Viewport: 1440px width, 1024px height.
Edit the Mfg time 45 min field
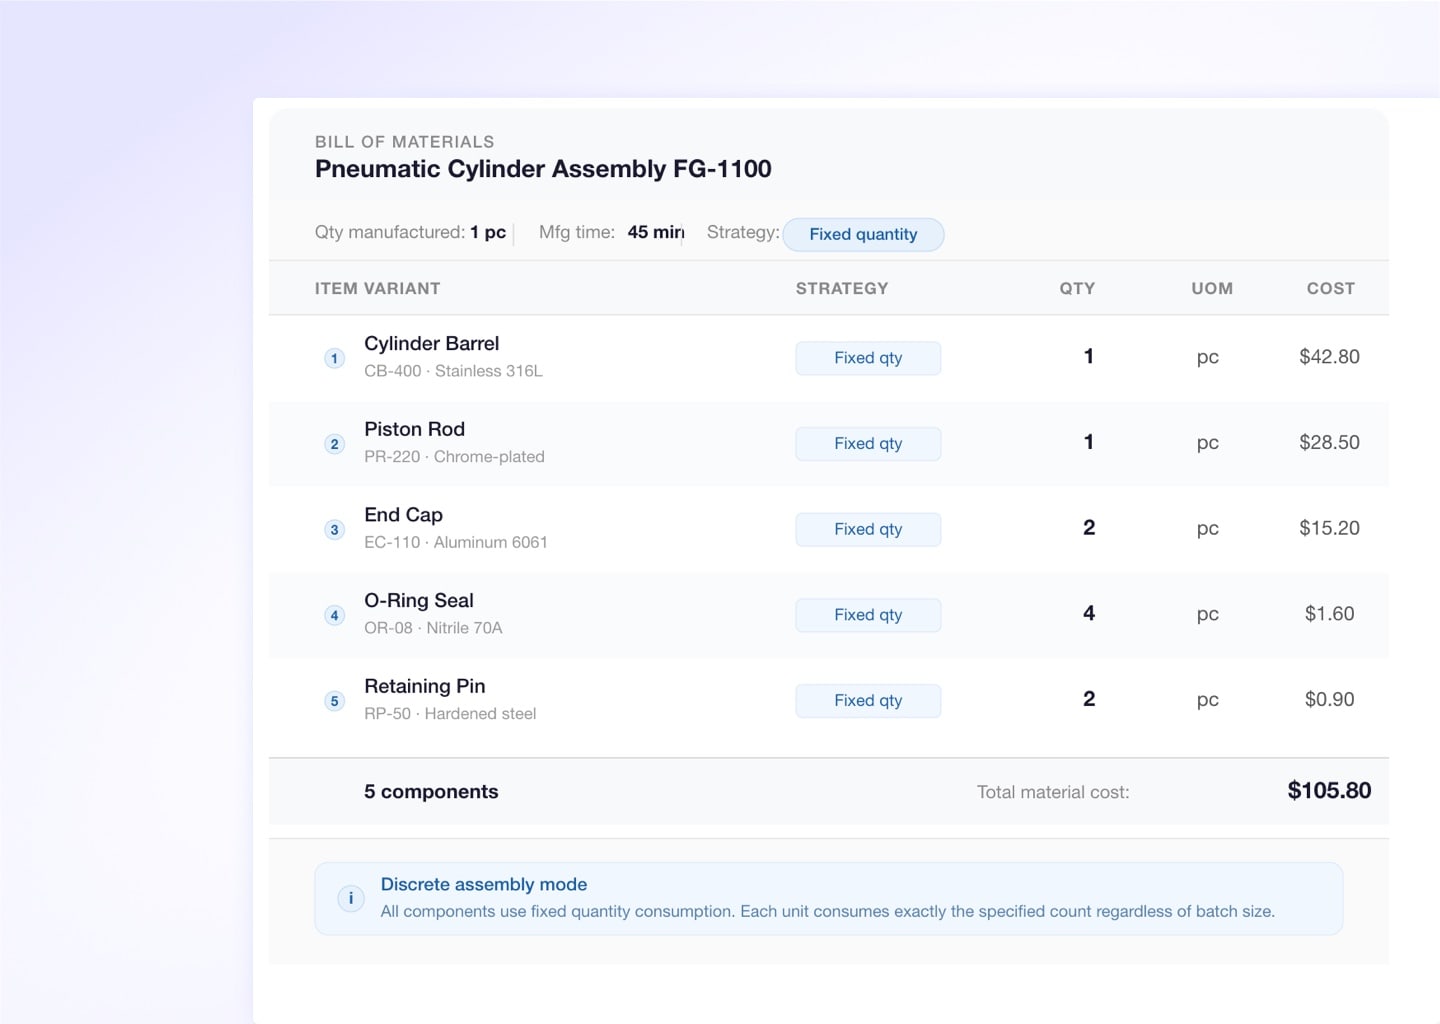(655, 232)
